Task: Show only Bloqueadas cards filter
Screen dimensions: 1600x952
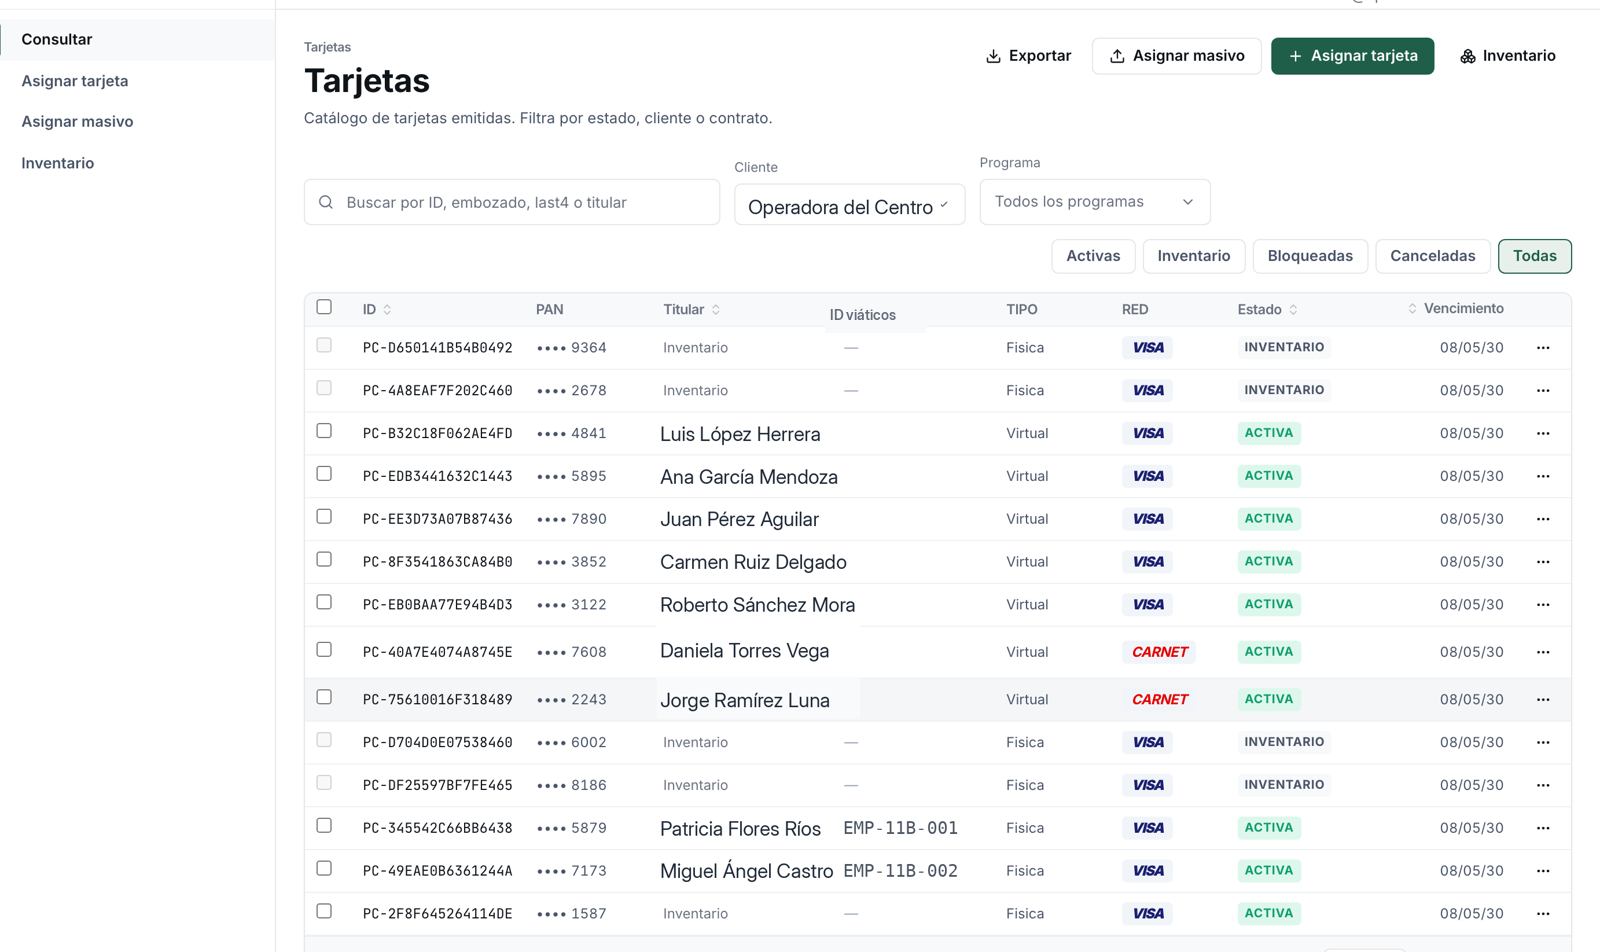Action: 1310,256
